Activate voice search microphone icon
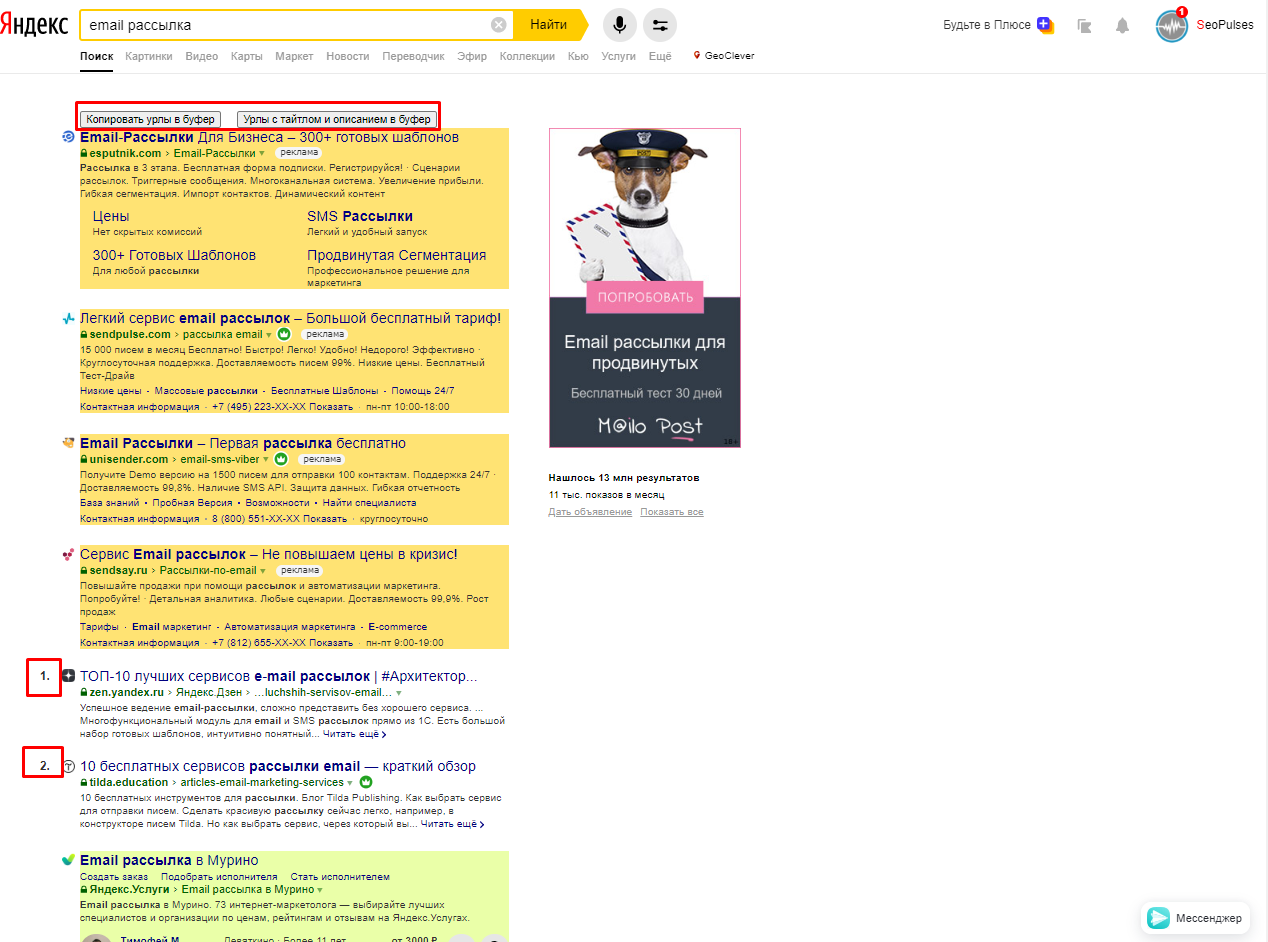The height and width of the screenshot is (942, 1268). click(x=620, y=25)
